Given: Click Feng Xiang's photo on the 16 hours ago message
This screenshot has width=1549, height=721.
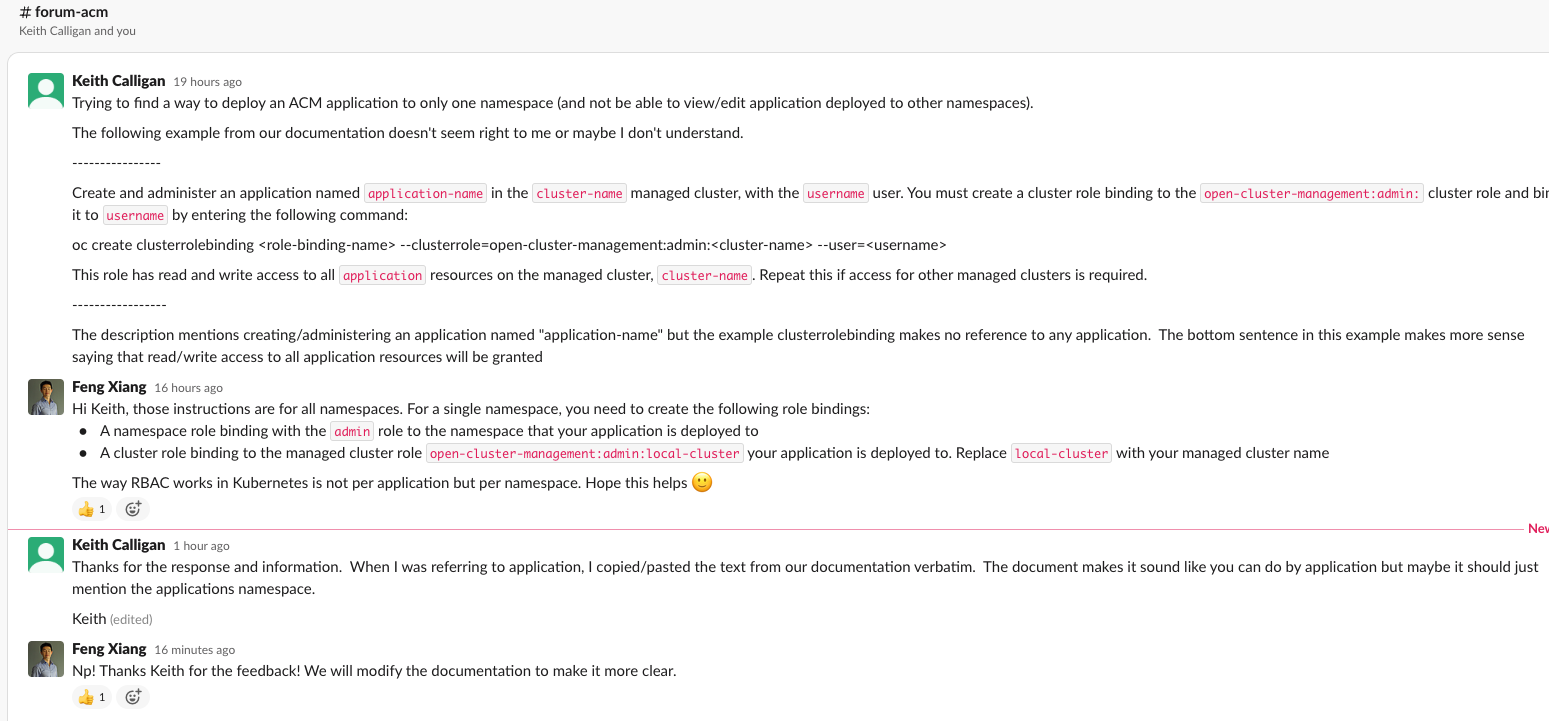Looking at the screenshot, I should [x=45, y=397].
